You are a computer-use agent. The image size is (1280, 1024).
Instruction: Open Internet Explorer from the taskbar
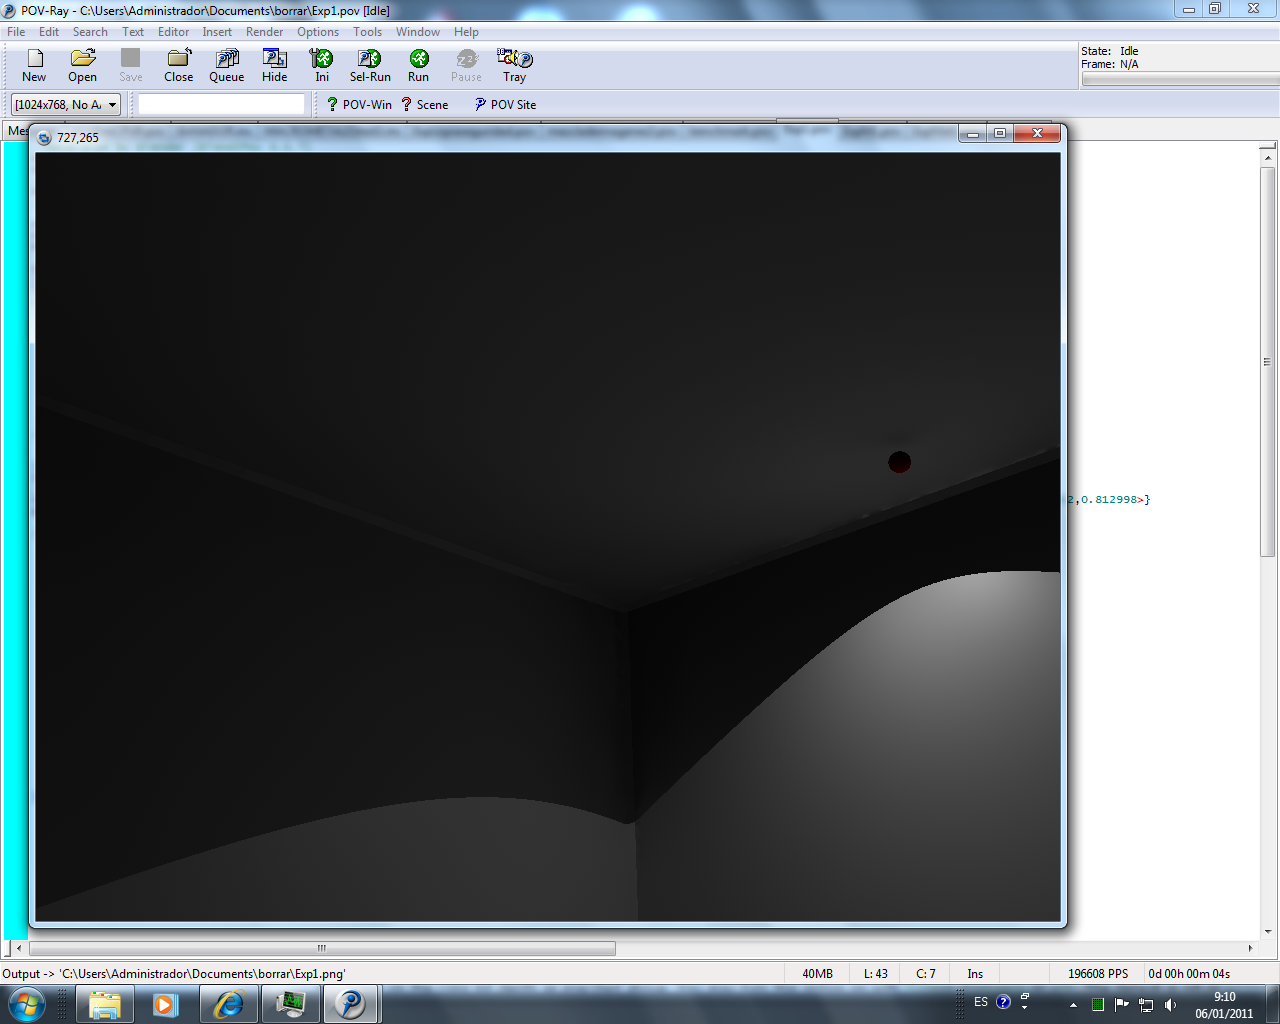pyautogui.click(x=229, y=1004)
